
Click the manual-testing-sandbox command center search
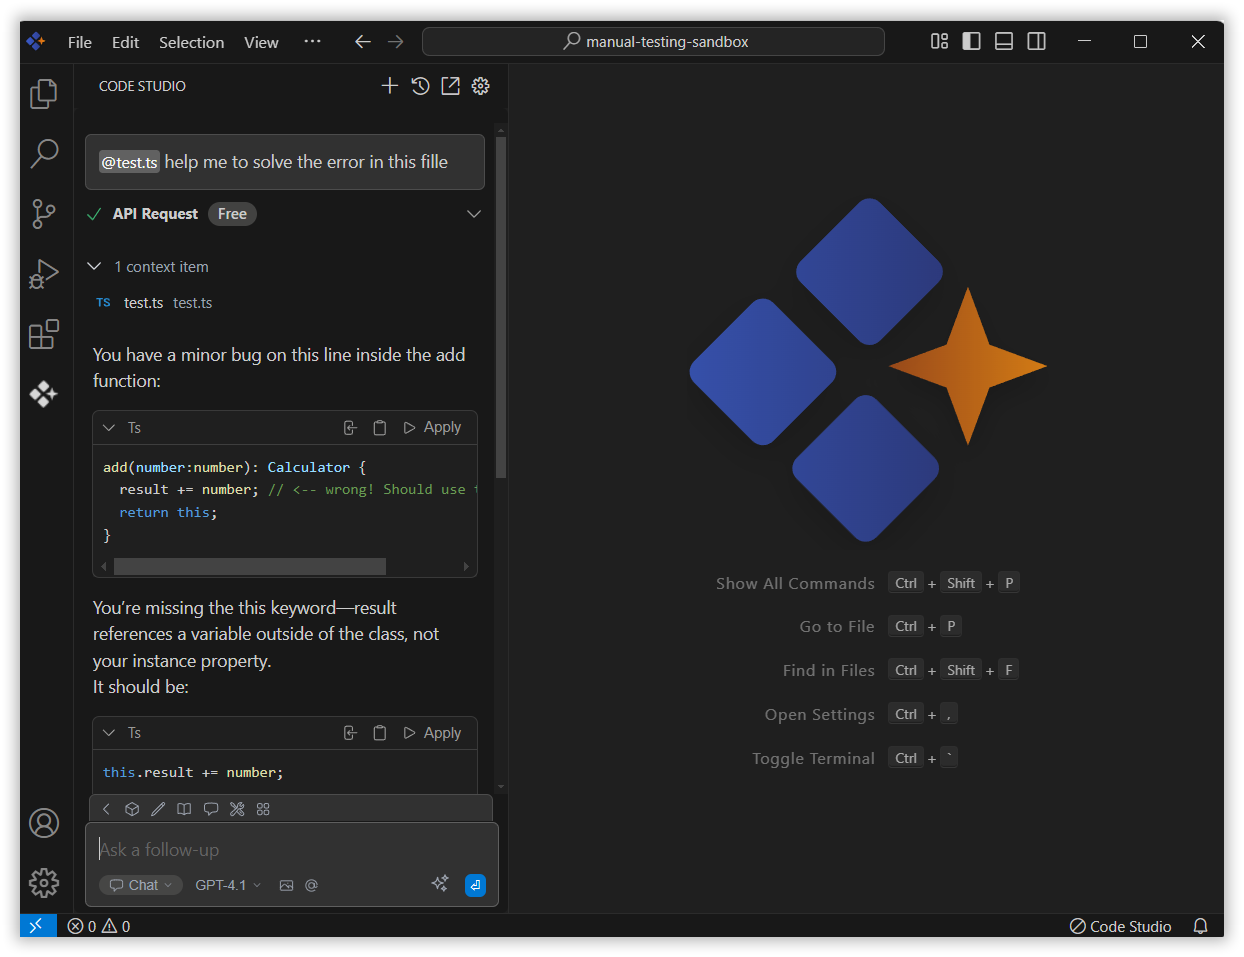click(653, 41)
